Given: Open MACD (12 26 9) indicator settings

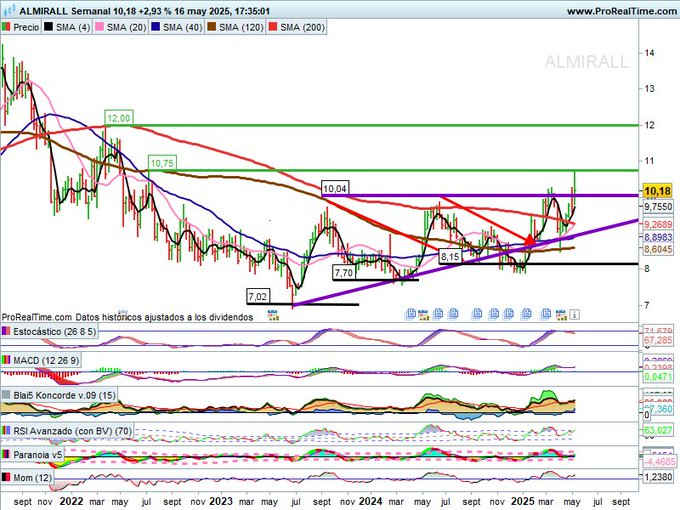Looking at the screenshot, I should point(46,360).
